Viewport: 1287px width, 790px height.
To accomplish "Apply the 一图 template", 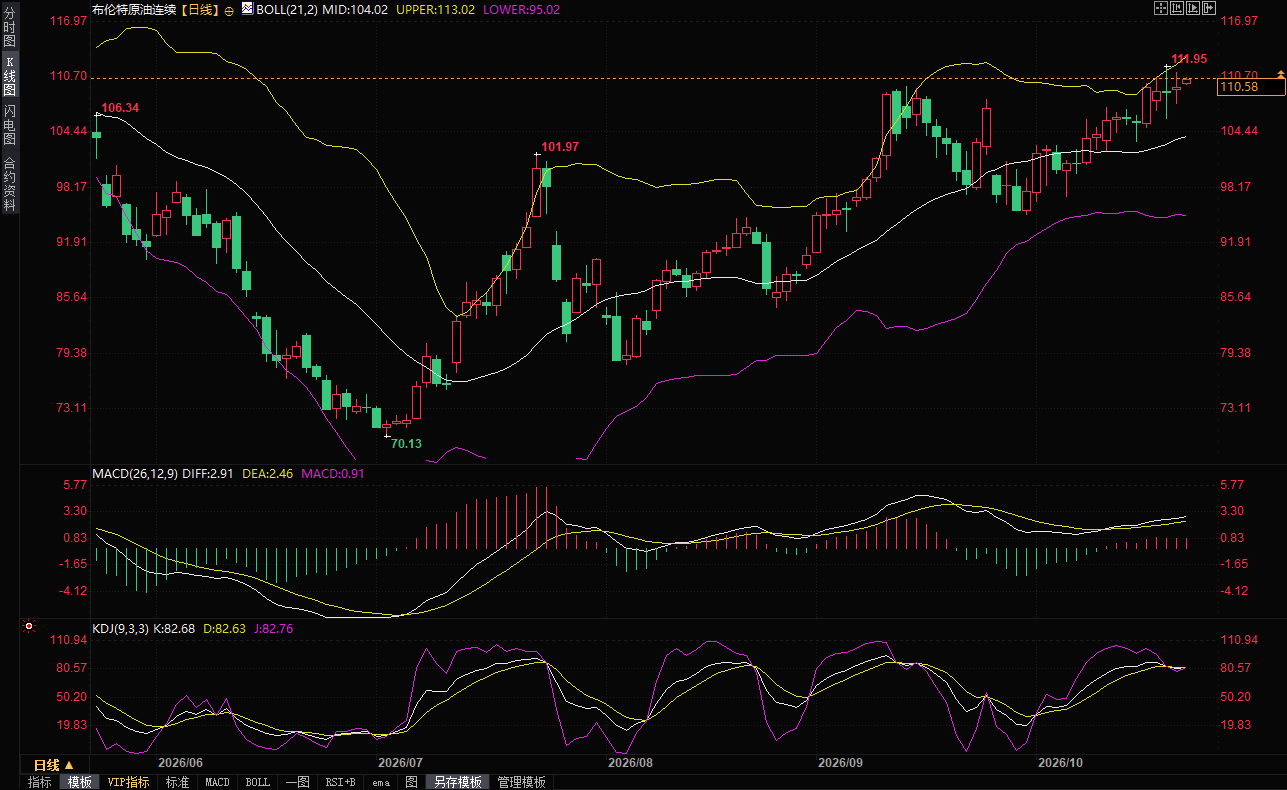I will pyautogui.click(x=297, y=782).
